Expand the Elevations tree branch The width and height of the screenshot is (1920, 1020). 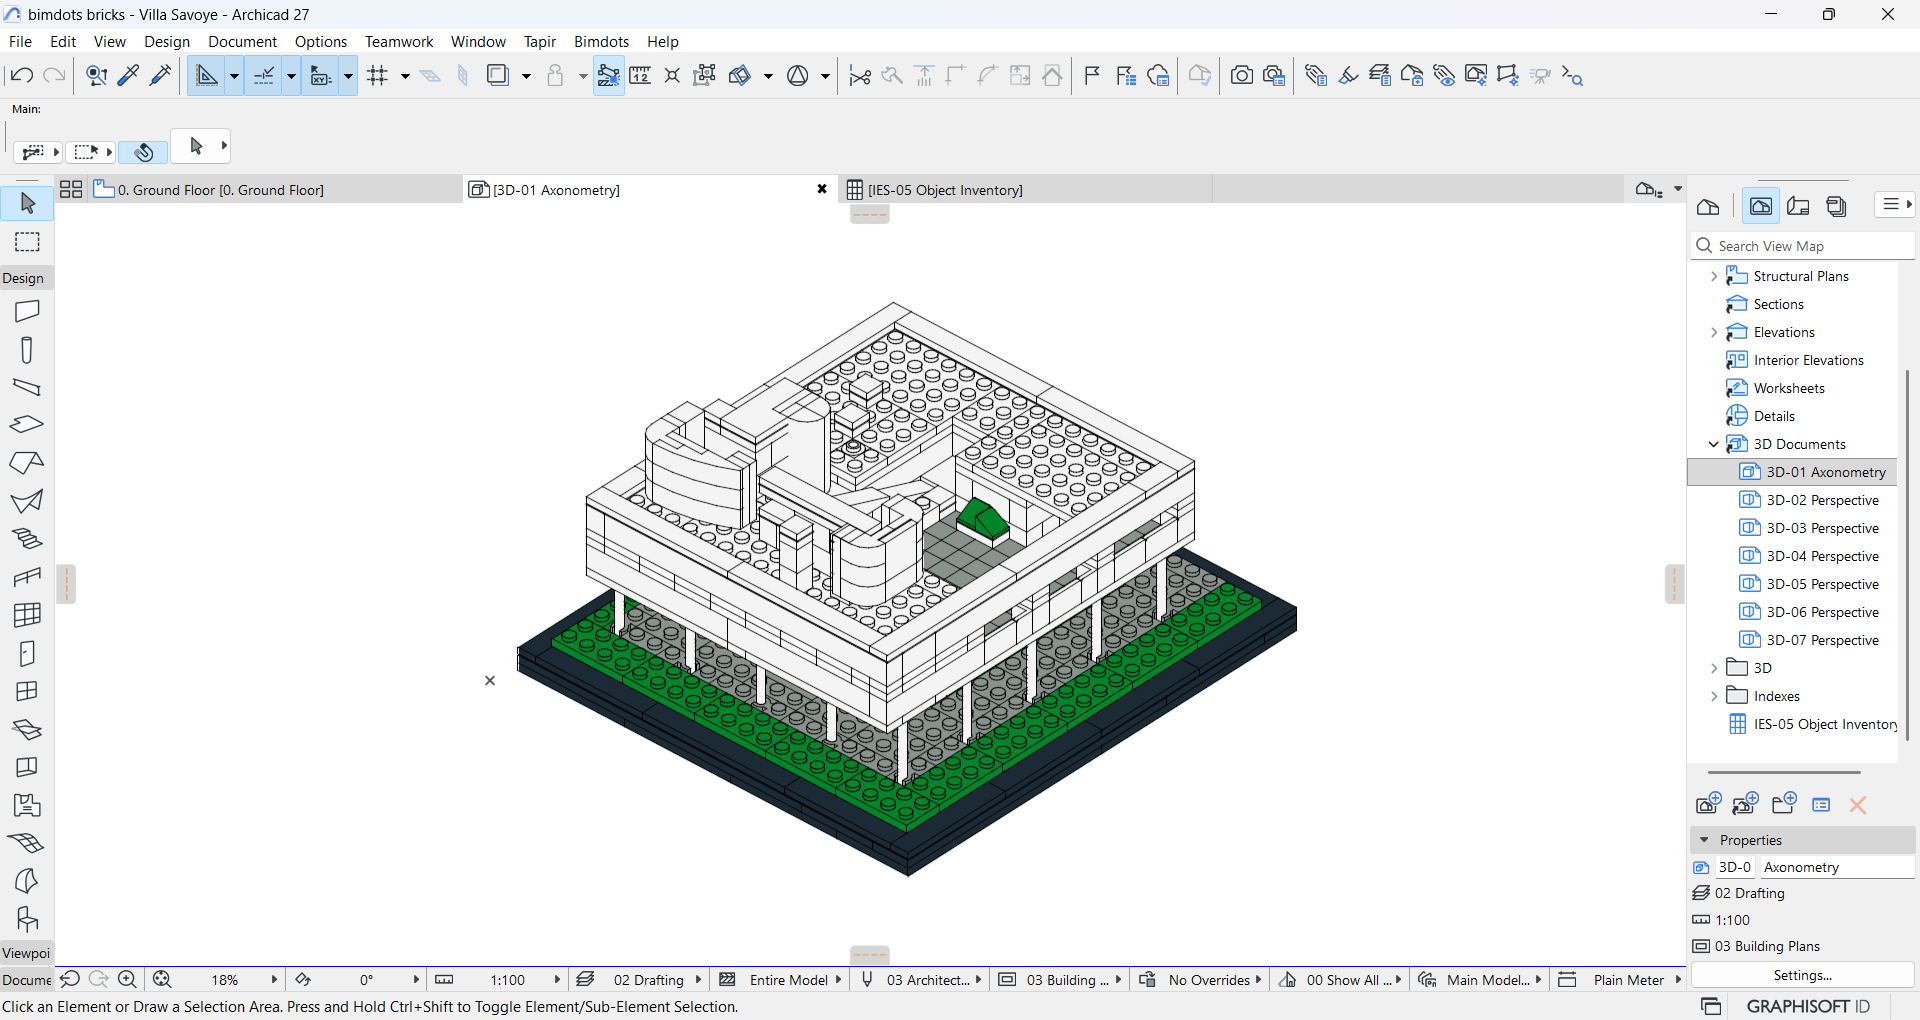pyautogui.click(x=1713, y=331)
